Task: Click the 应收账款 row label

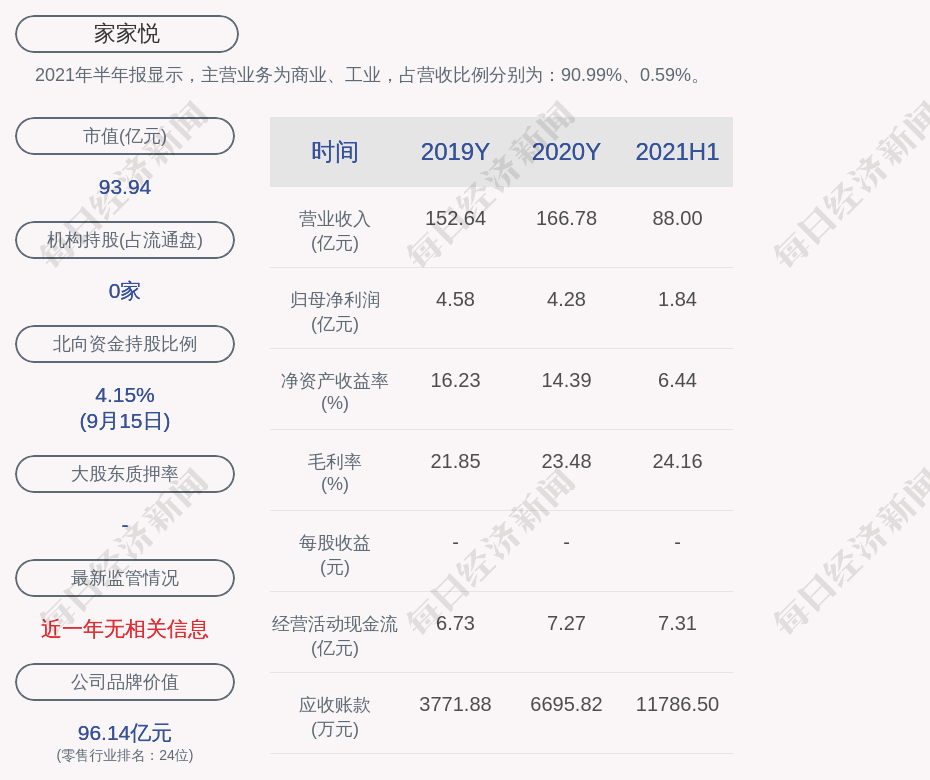Action: click(x=335, y=717)
